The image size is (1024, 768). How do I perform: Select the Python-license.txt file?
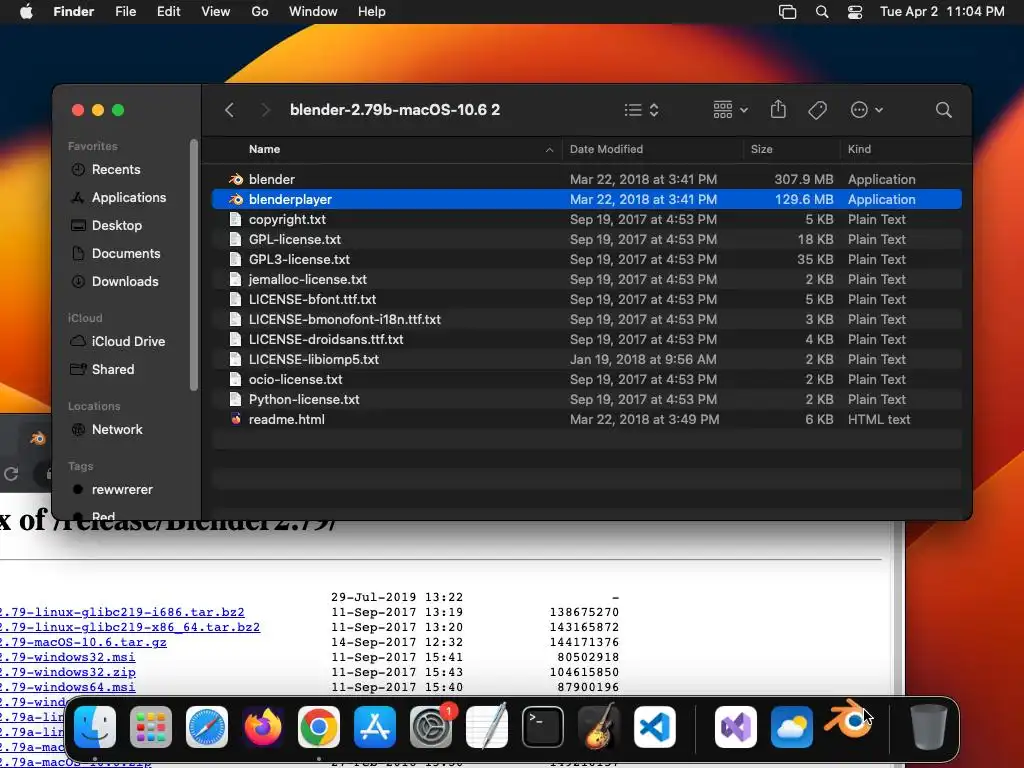586,400
